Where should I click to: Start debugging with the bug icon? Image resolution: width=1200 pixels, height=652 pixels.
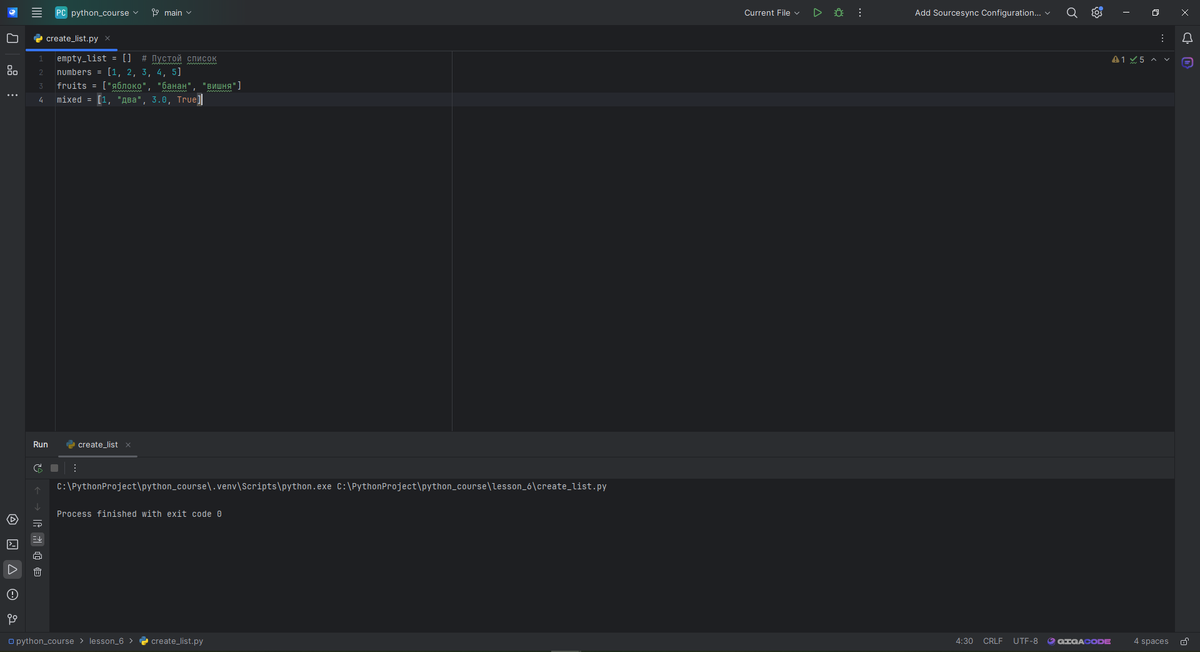point(838,13)
